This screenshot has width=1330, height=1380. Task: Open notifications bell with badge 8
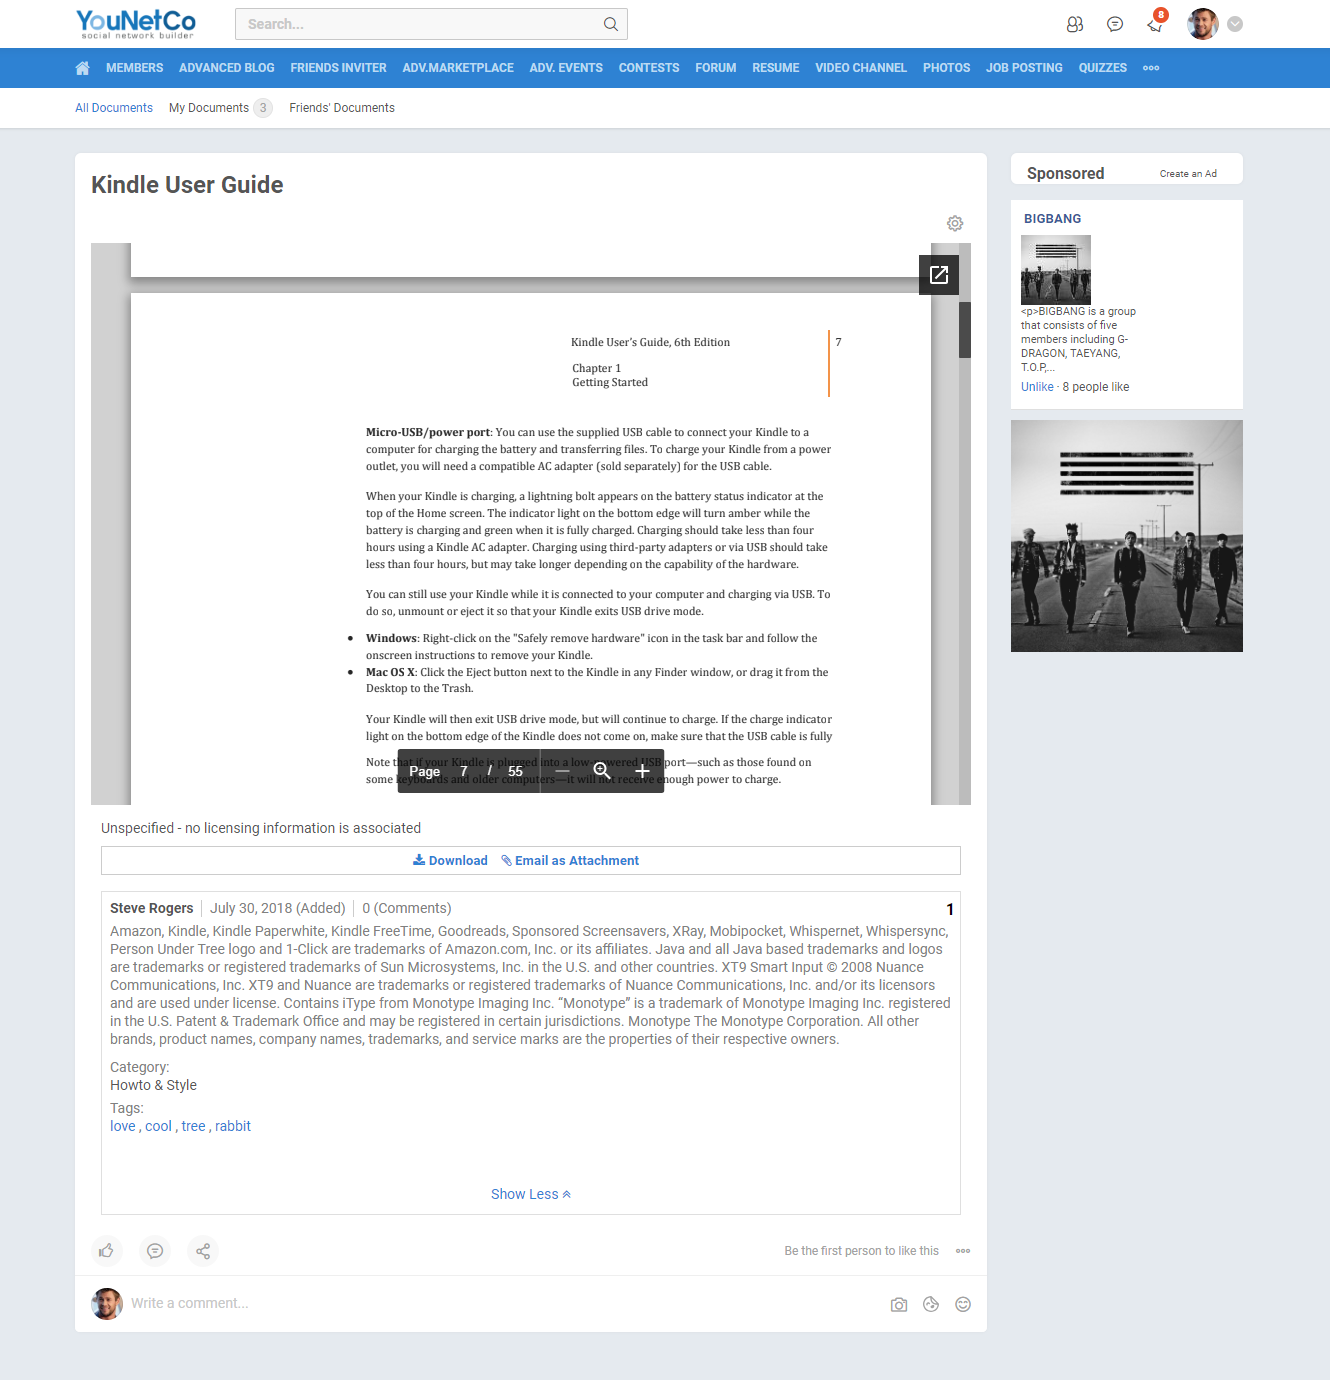click(1155, 24)
